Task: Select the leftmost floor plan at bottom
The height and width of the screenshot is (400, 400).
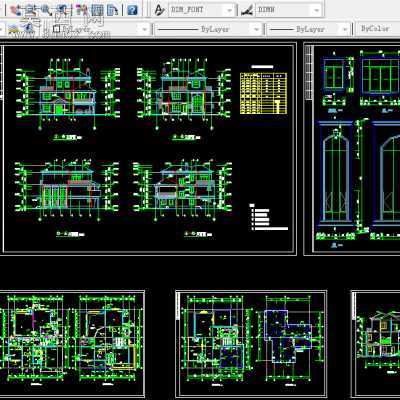Action: pos(33,337)
